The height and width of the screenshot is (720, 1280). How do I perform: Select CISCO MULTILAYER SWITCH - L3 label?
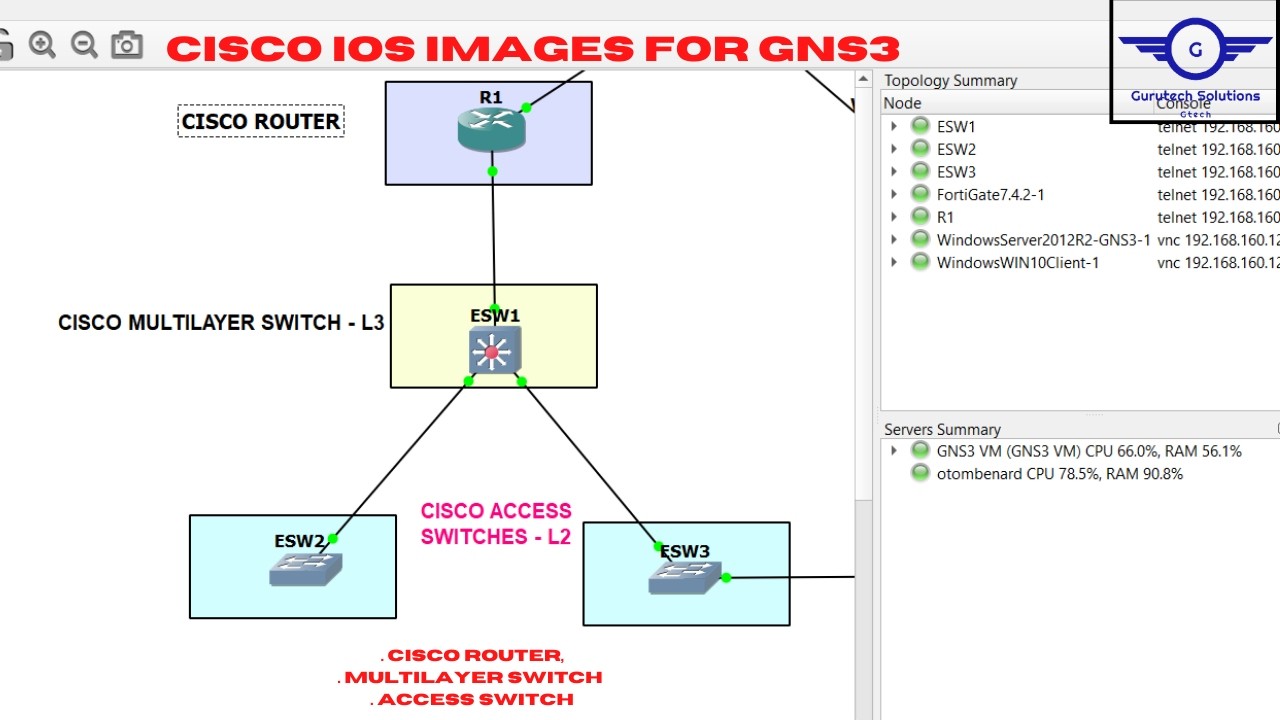pos(221,323)
